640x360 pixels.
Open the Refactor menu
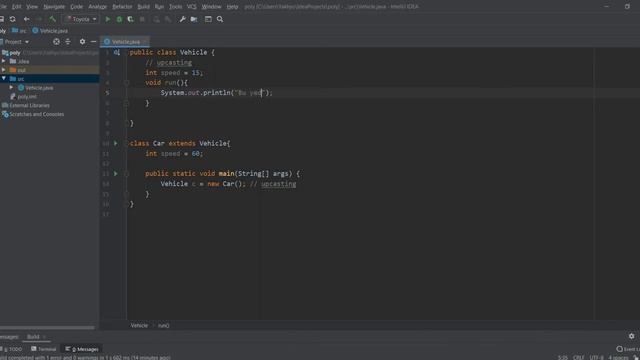pyautogui.click(x=122, y=7)
